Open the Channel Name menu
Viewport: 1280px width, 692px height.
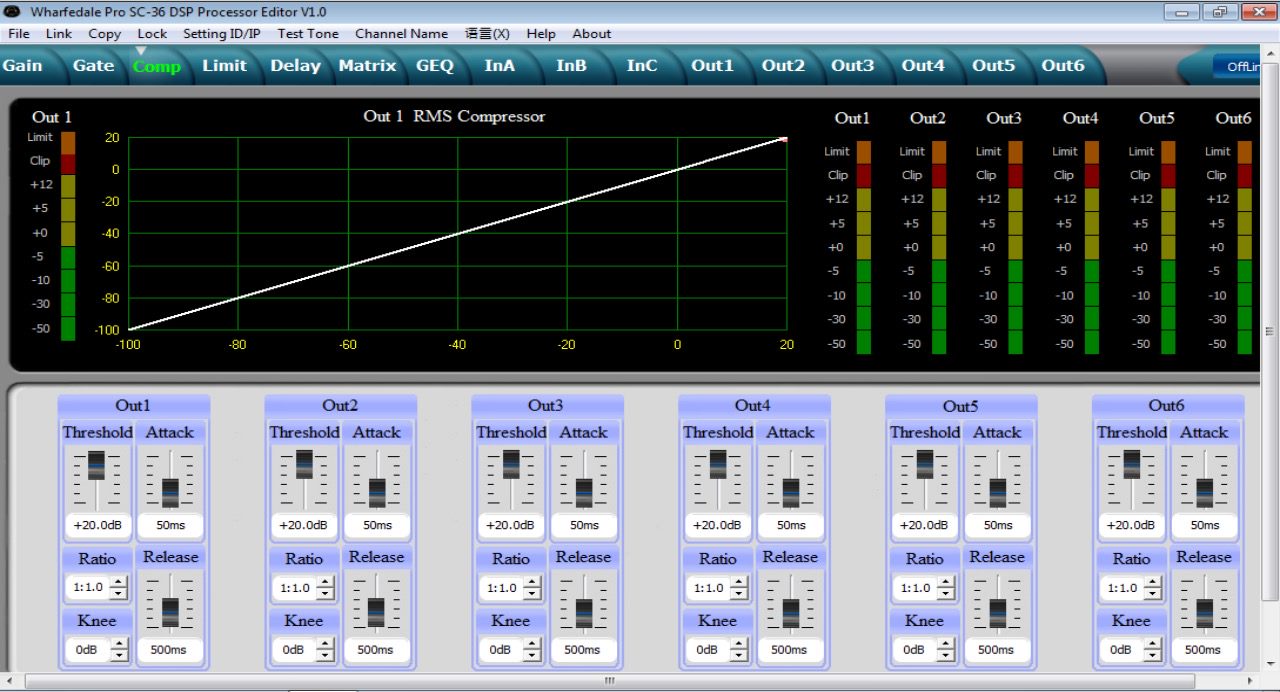pyautogui.click(x=401, y=33)
